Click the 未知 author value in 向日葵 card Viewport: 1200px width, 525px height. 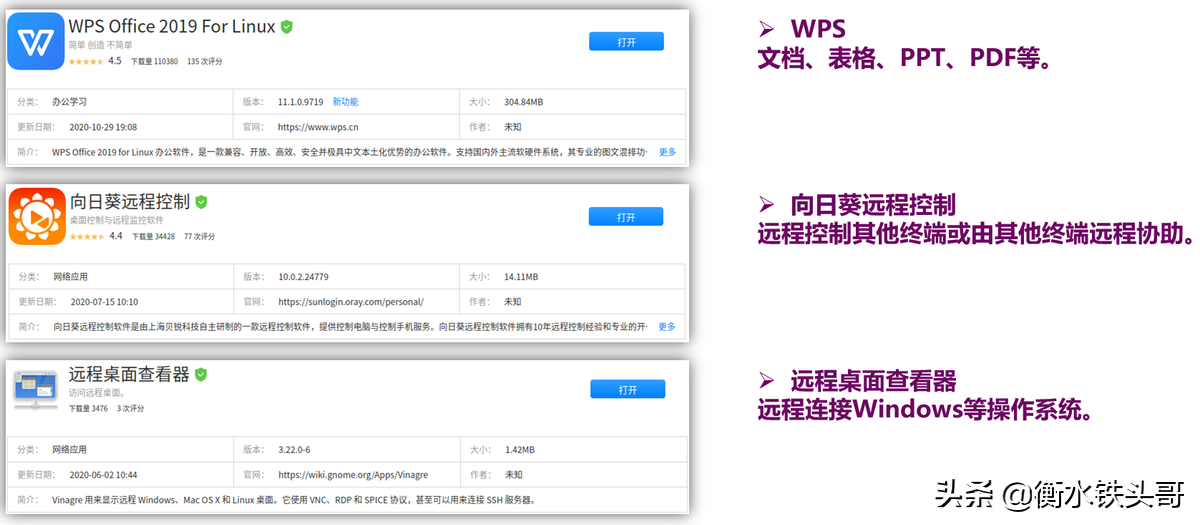pyautogui.click(x=513, y=301)
